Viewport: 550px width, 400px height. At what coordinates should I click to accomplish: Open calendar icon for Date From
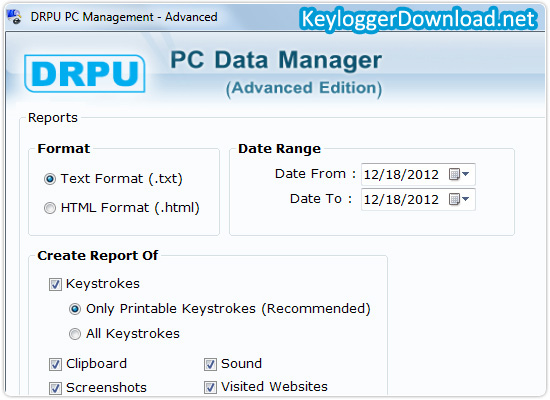tap(454, 174)
